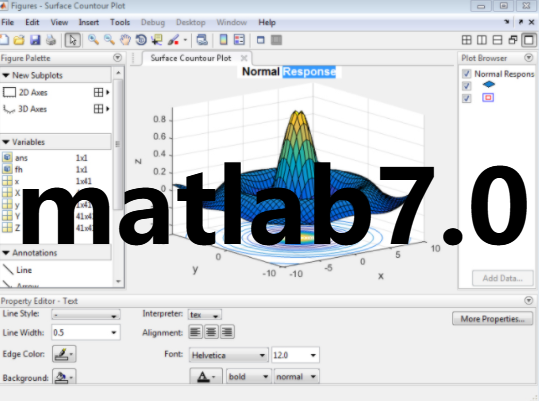Open the Interpreter tex dropdown
This screenshot has width=539, height=401.
[205, 315]
